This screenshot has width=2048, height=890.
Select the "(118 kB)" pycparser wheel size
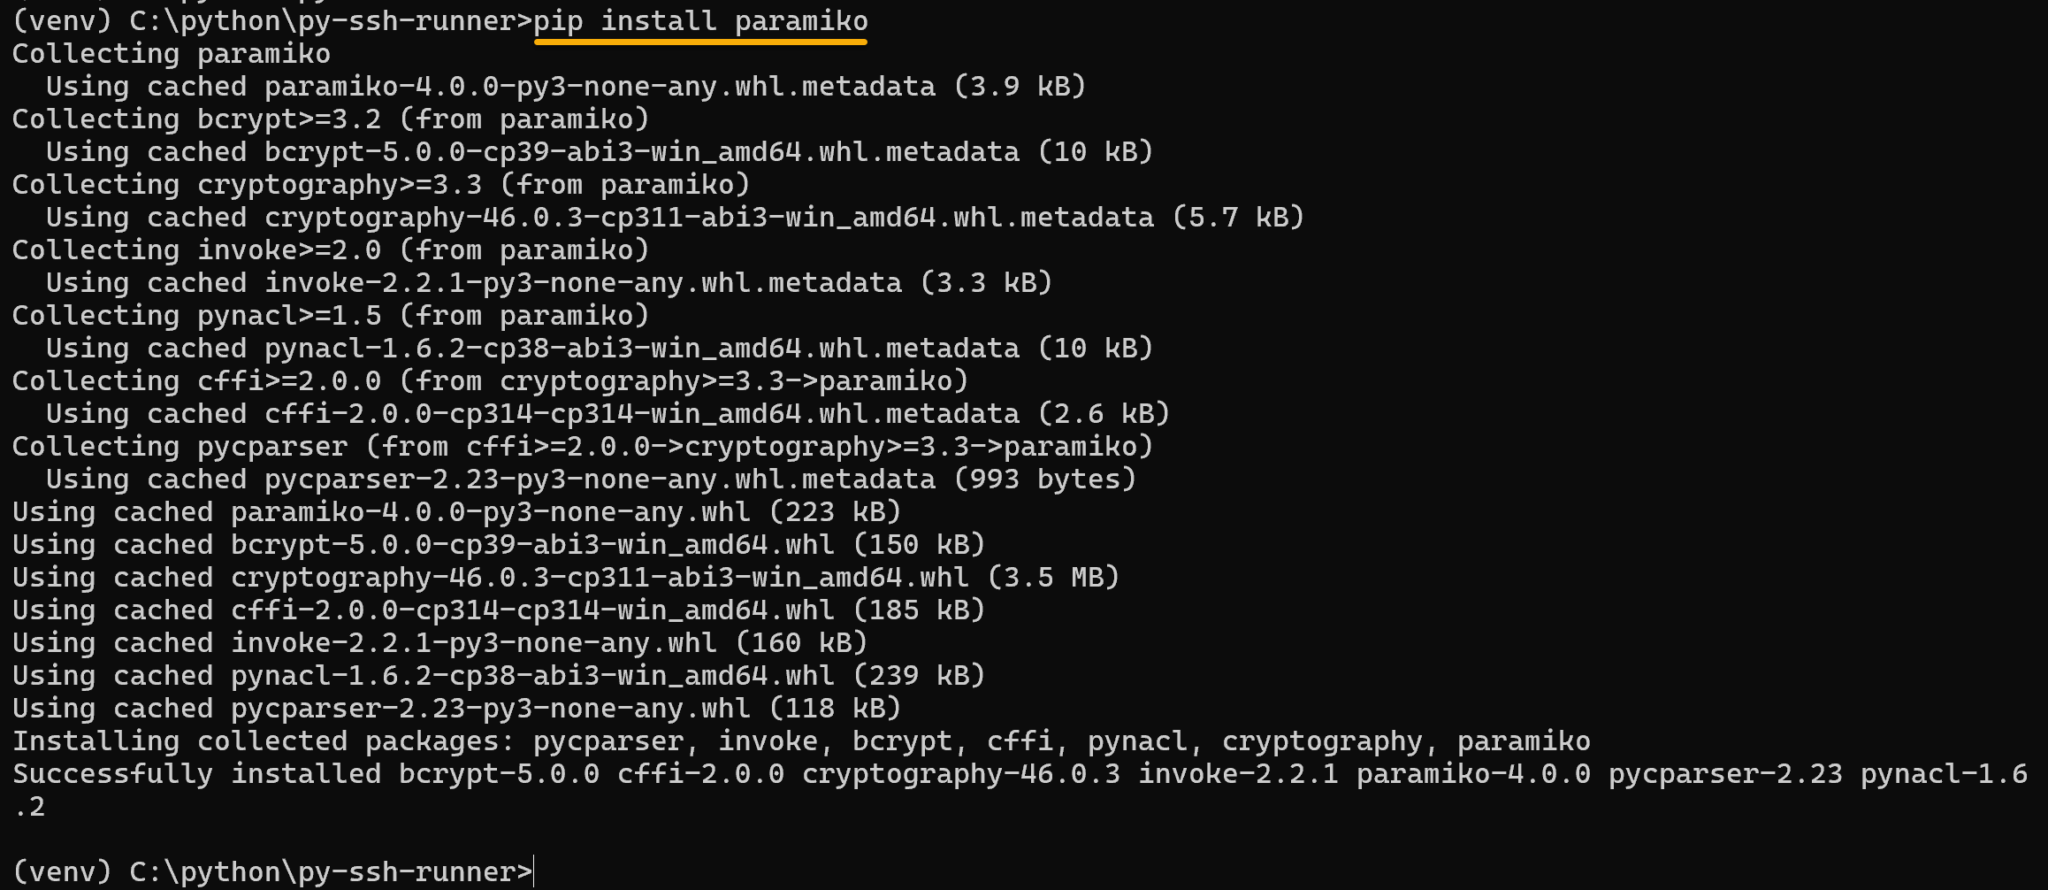pyautogui.click(x=835, y=708)
